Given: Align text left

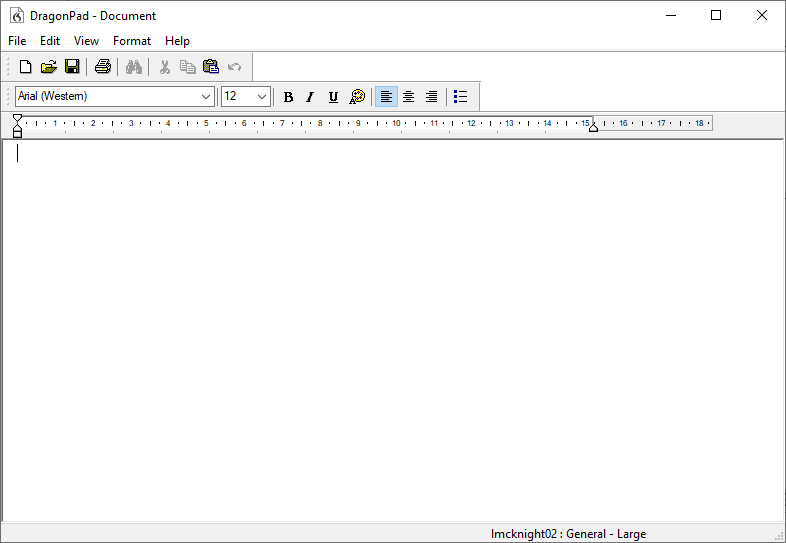Looking at the screenshot, I should click(386, 96).
